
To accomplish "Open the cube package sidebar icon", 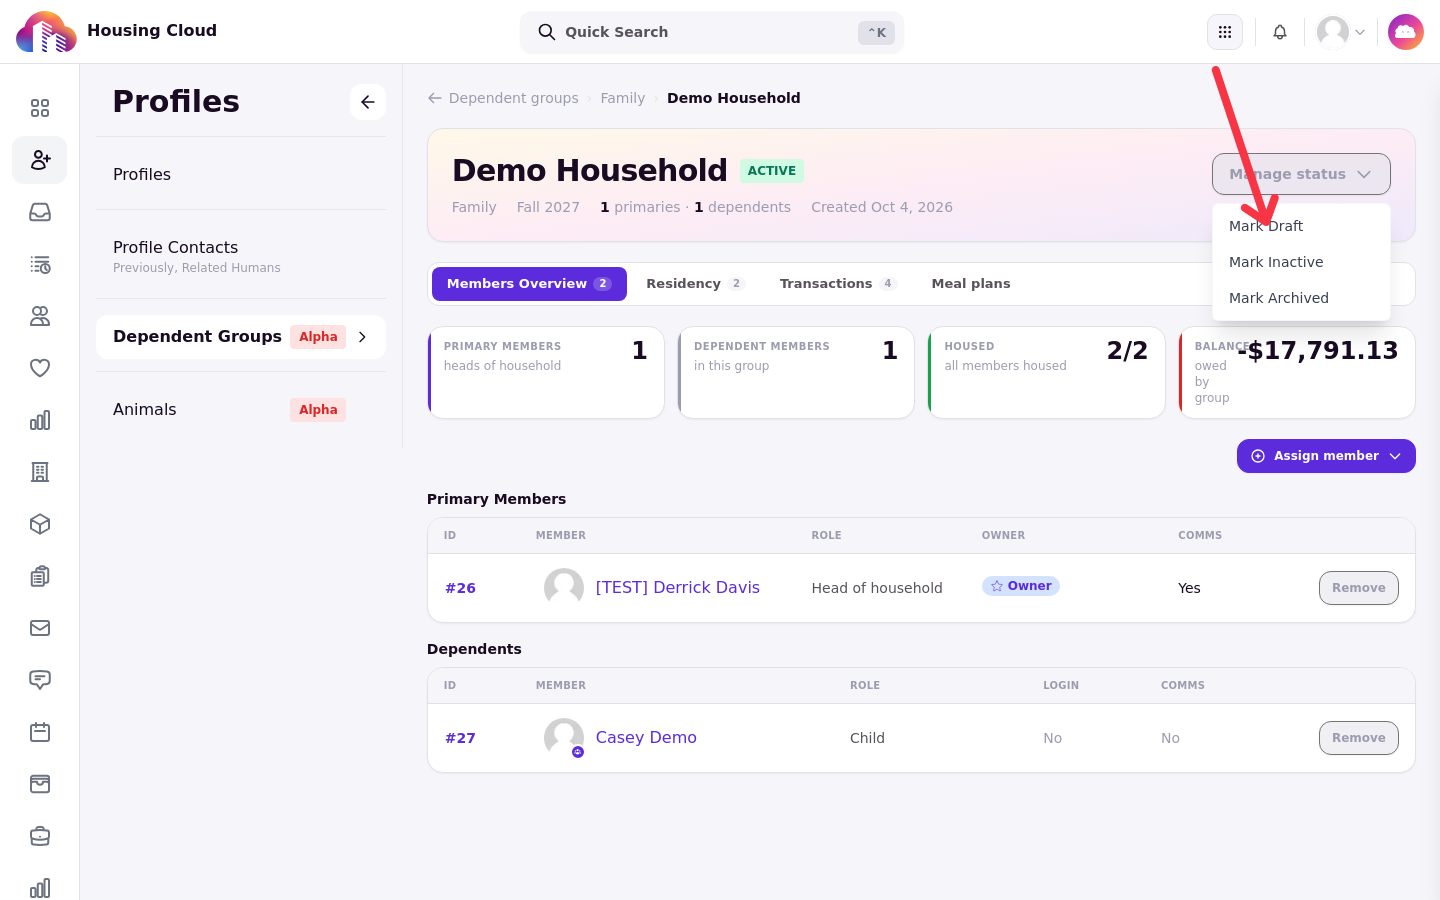I will pyautogui.click(x=40, y=524).
